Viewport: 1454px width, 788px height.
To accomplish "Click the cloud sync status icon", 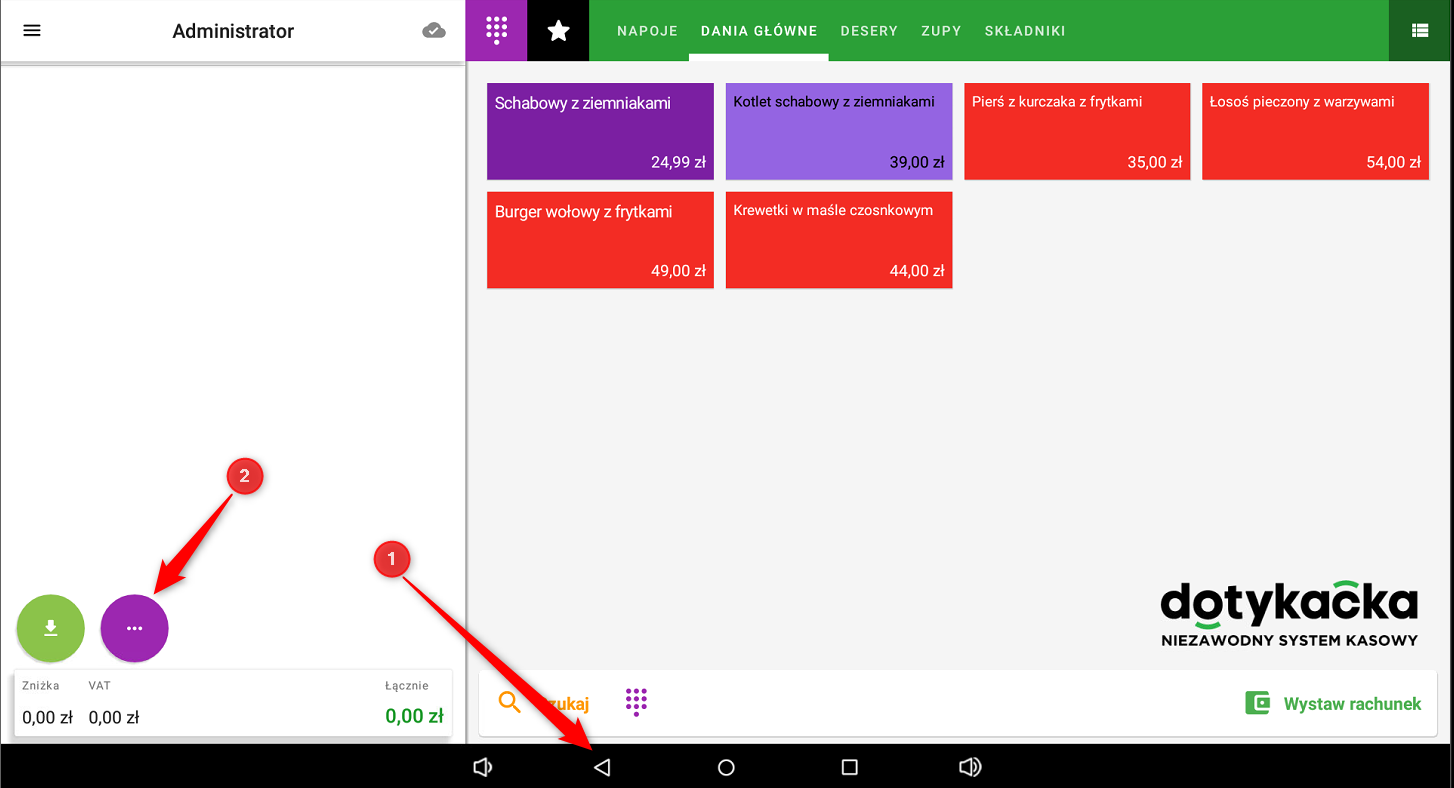I will coord(434,31).
